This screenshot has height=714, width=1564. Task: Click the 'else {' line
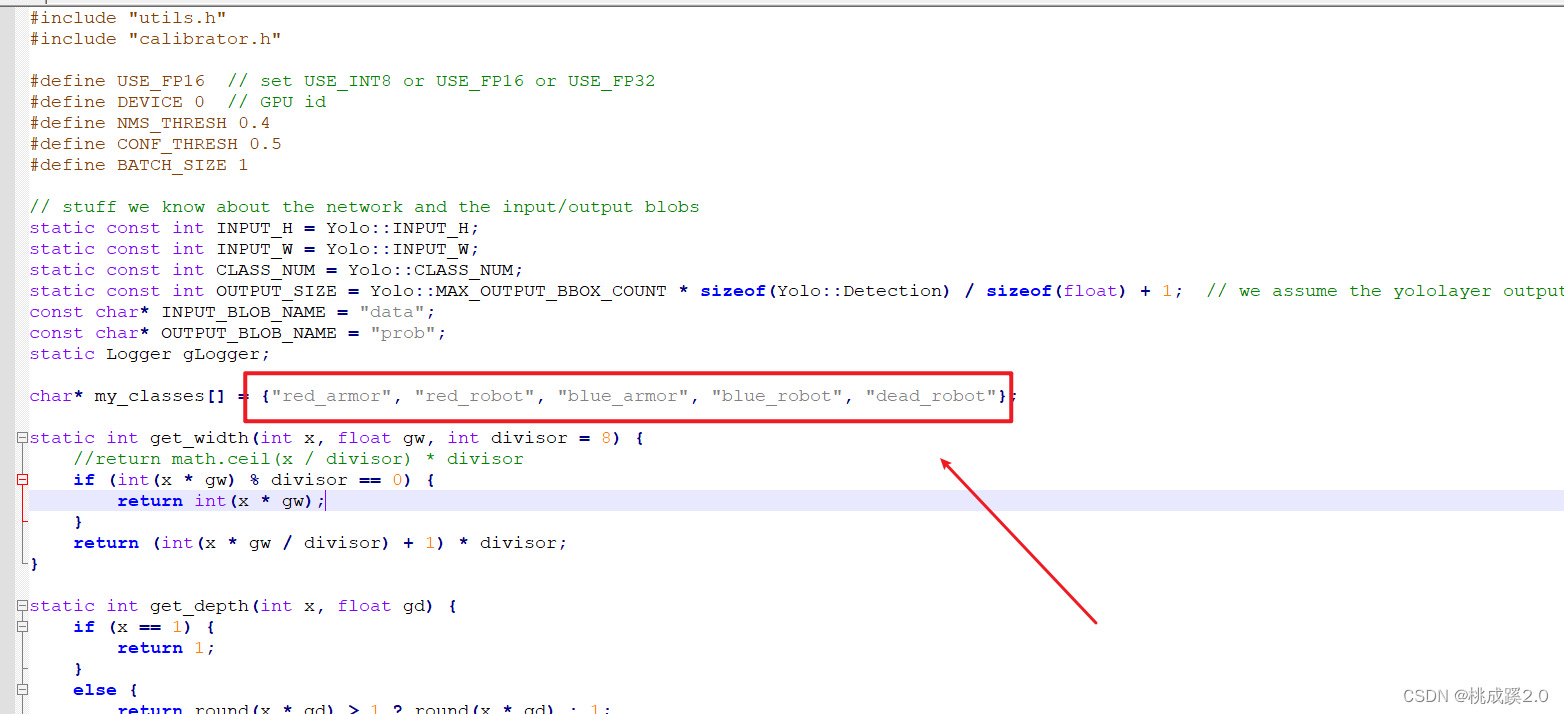106,690
